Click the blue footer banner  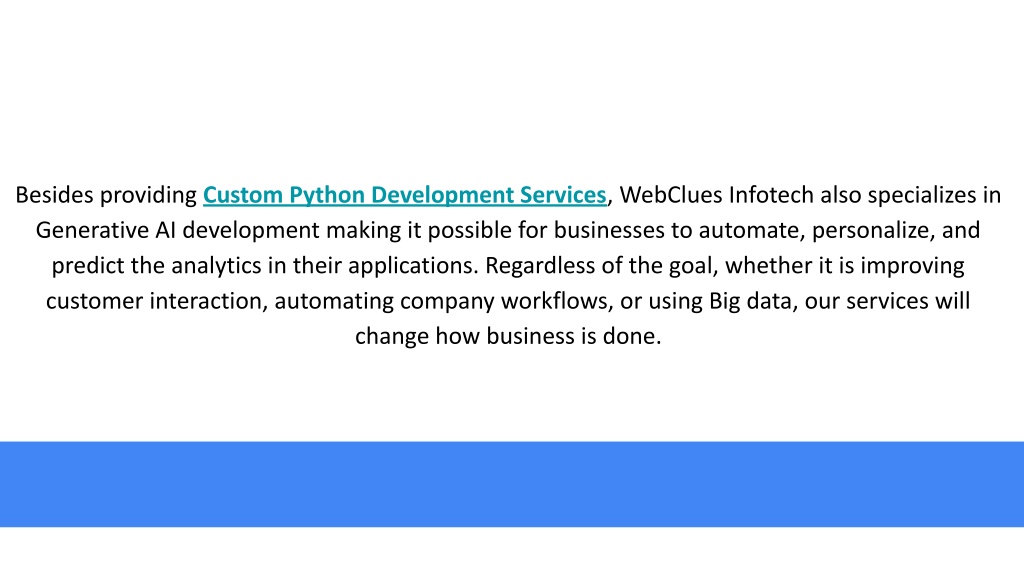(x=512, y=484)
